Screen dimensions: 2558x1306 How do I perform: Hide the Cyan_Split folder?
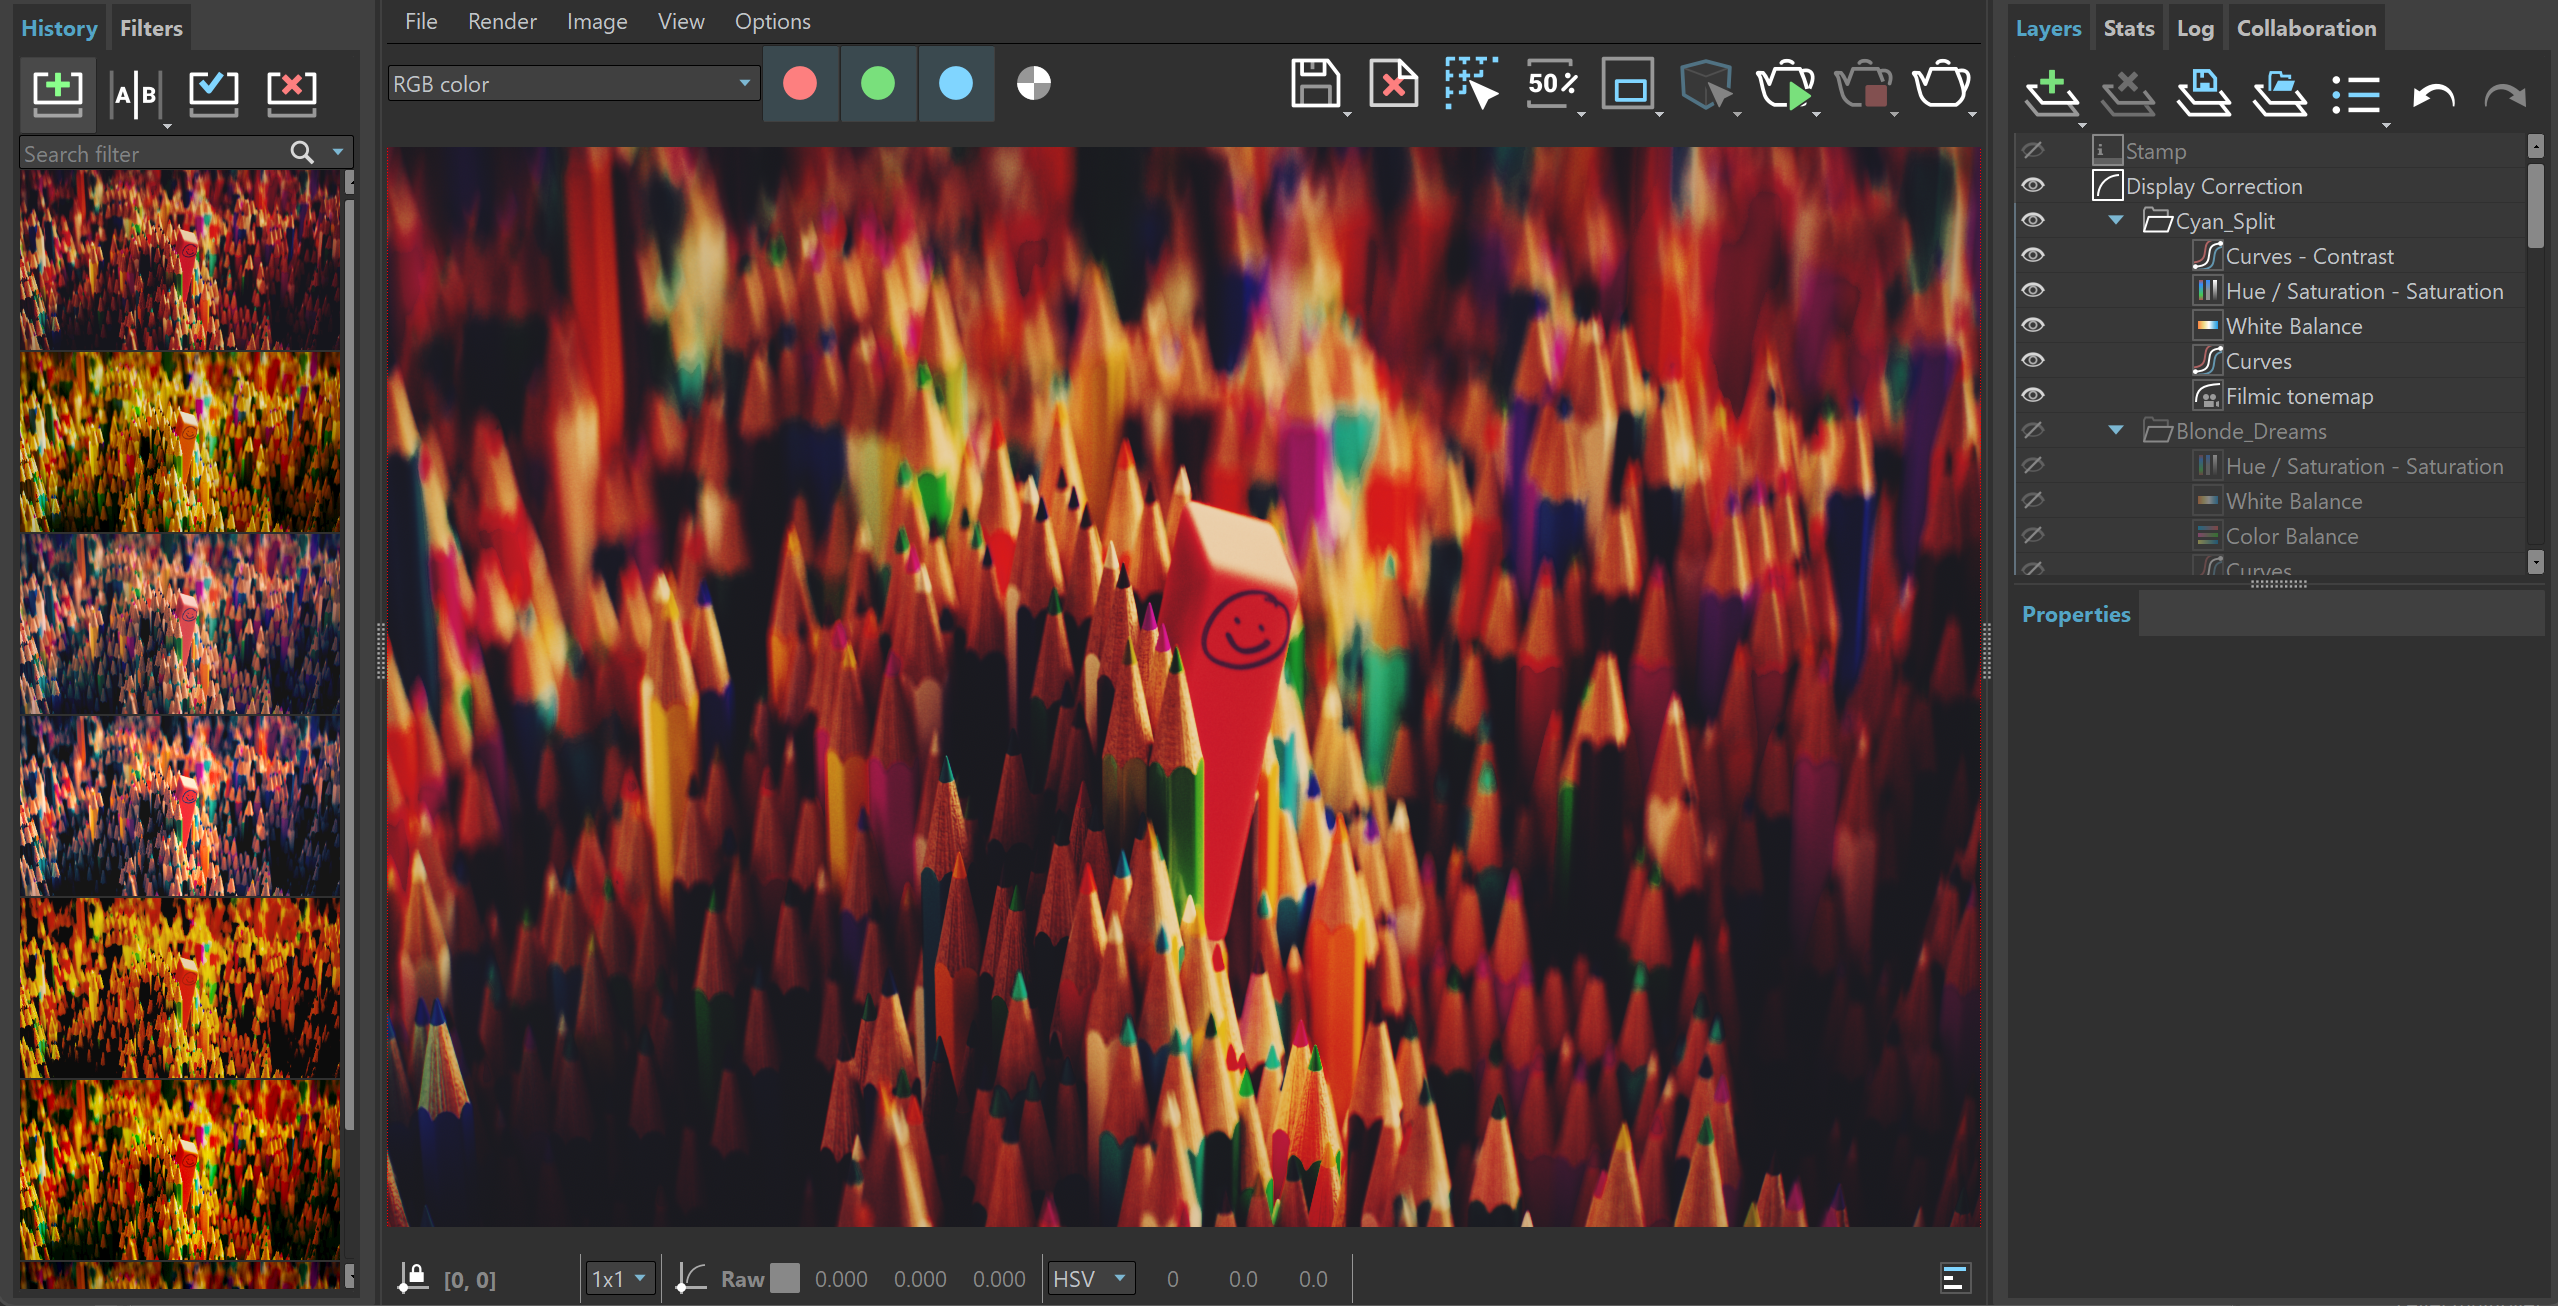click(2033, 220)
